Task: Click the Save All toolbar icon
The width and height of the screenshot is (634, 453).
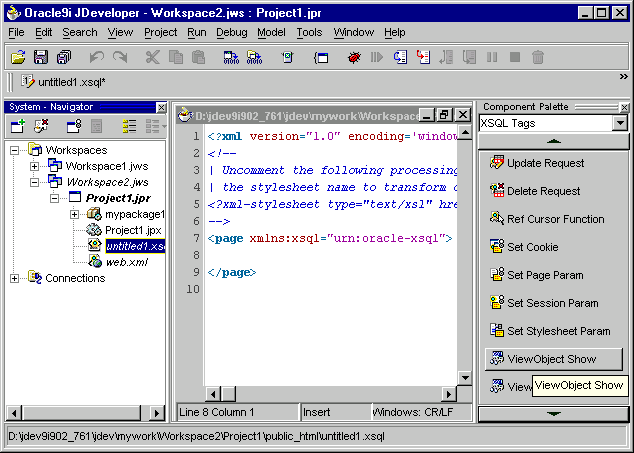Action: click(64, 57)
